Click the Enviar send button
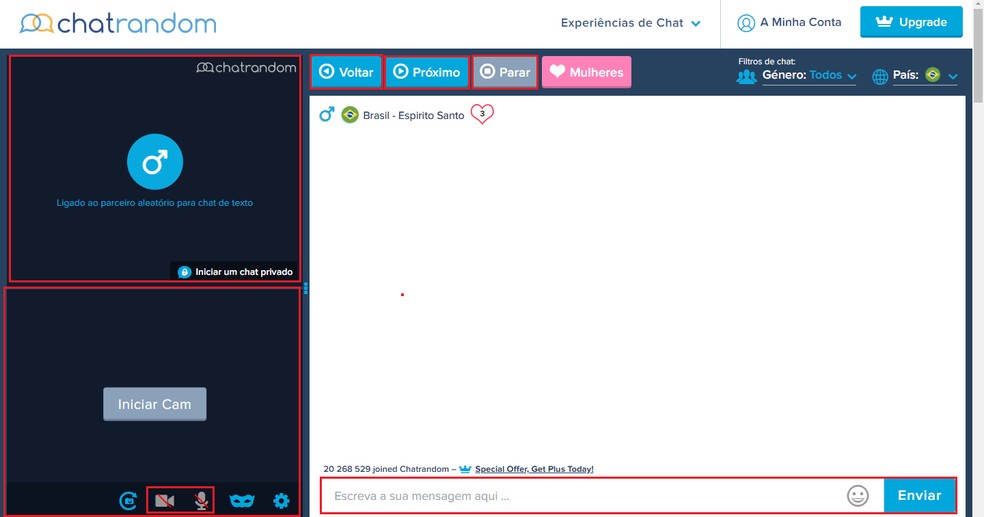 [919, 496]
